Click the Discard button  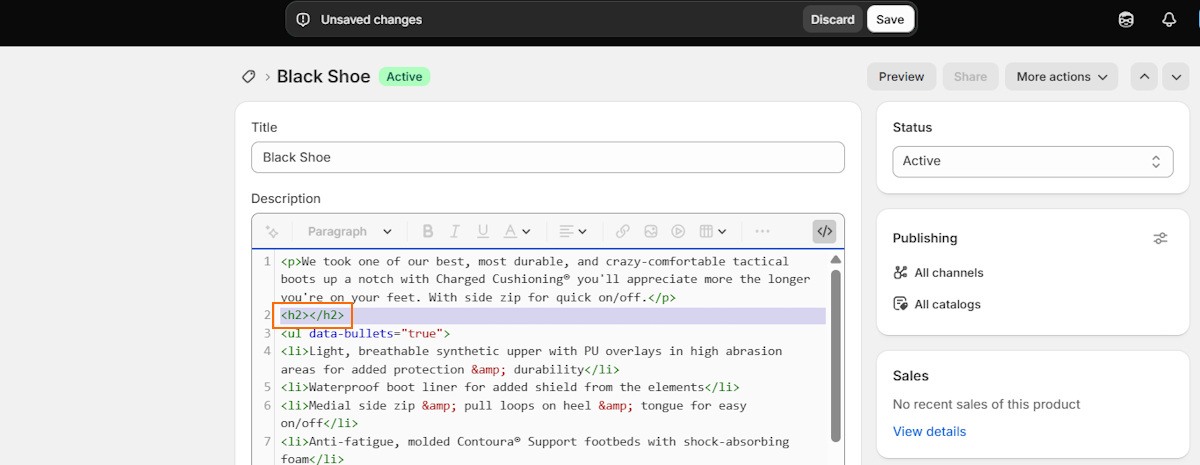(x=833, y=19)
